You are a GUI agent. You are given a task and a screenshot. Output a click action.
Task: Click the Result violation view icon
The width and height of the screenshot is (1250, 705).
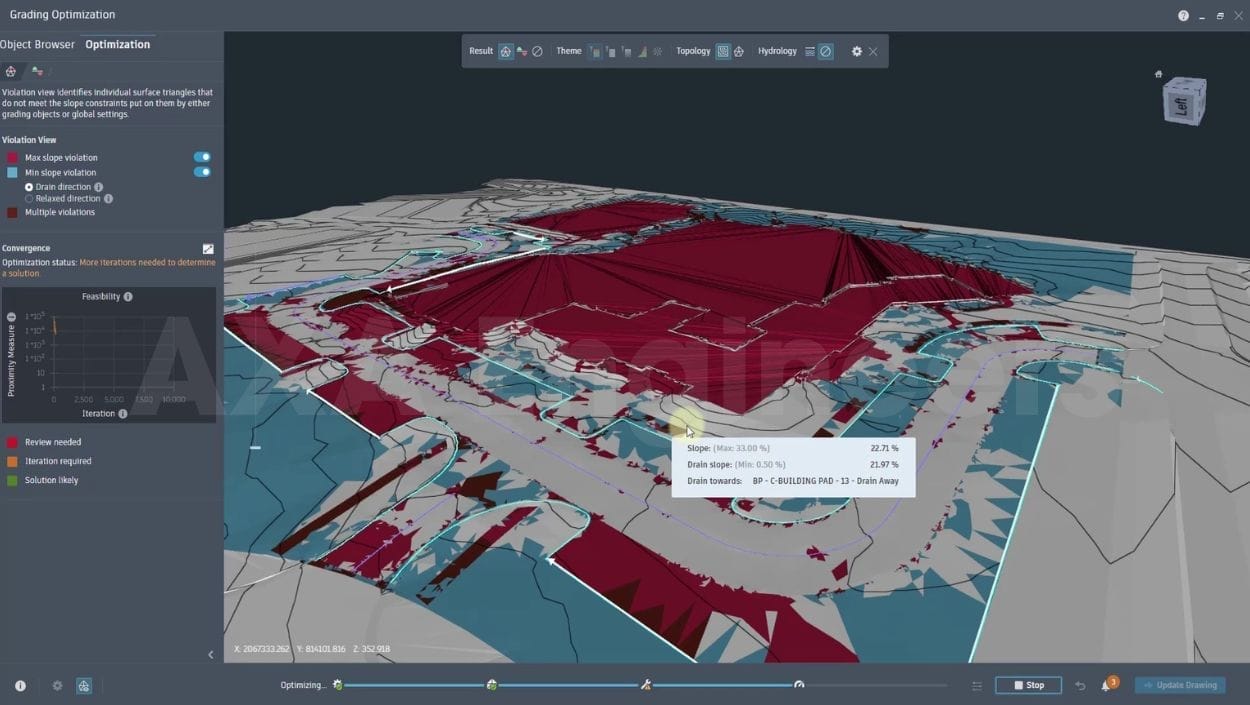[506, 51]
